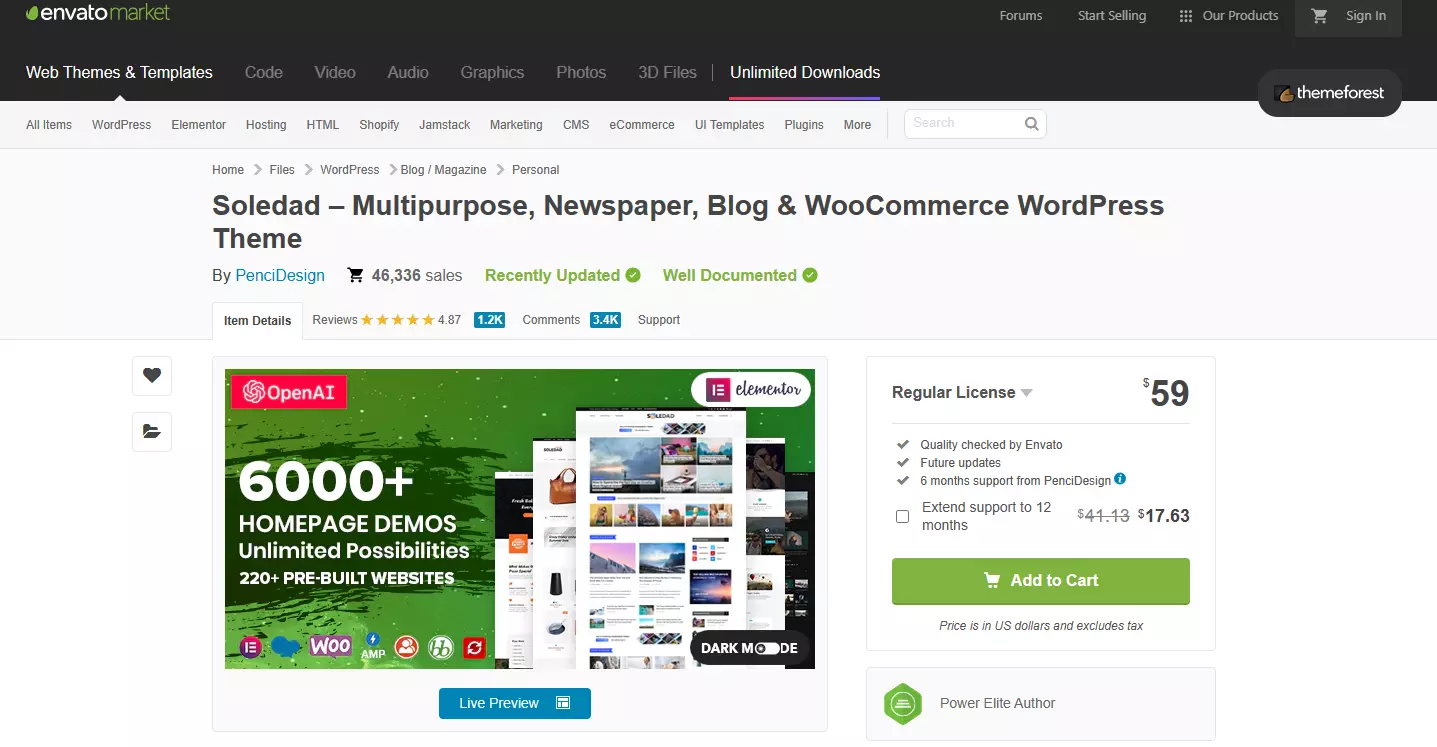This screenshot has height=747, width=1437.
Task: Go to Blog / Magazine breadcrumb
Action: pos(444,170)
